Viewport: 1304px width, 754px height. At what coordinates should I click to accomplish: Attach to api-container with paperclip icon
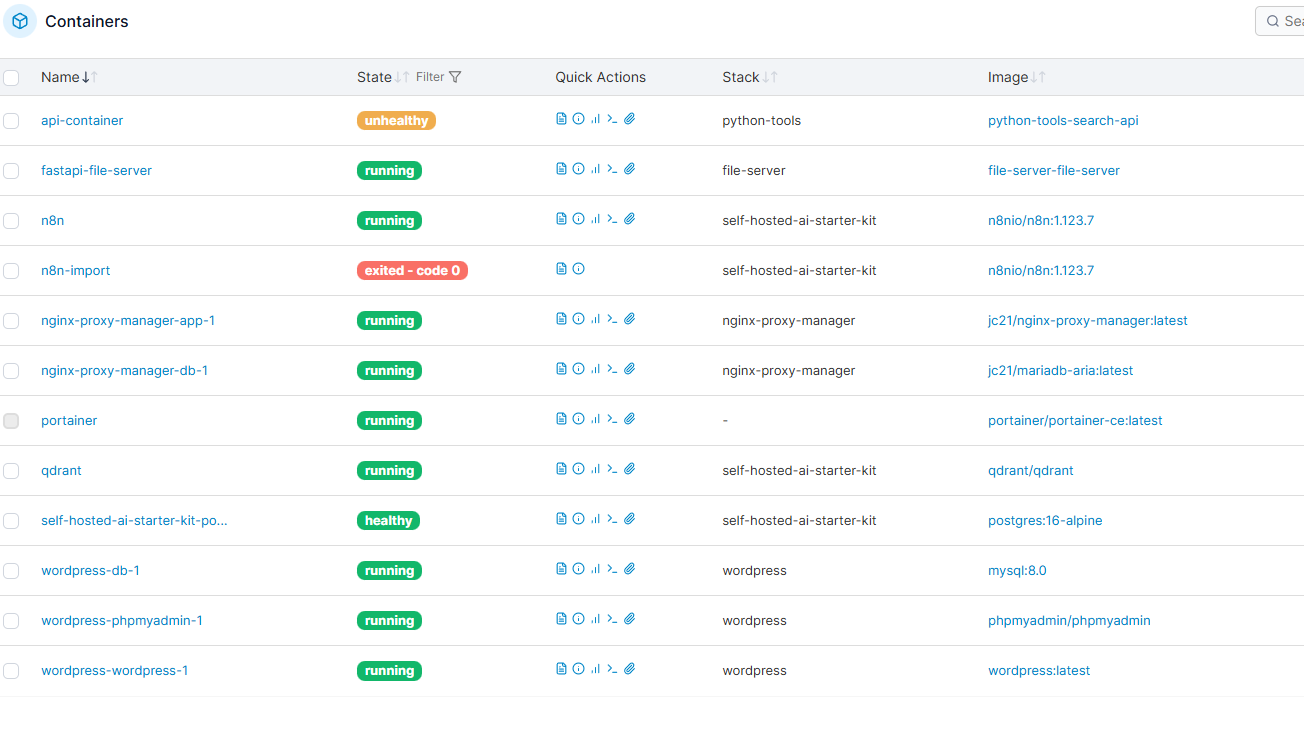(x=630, y=119)
